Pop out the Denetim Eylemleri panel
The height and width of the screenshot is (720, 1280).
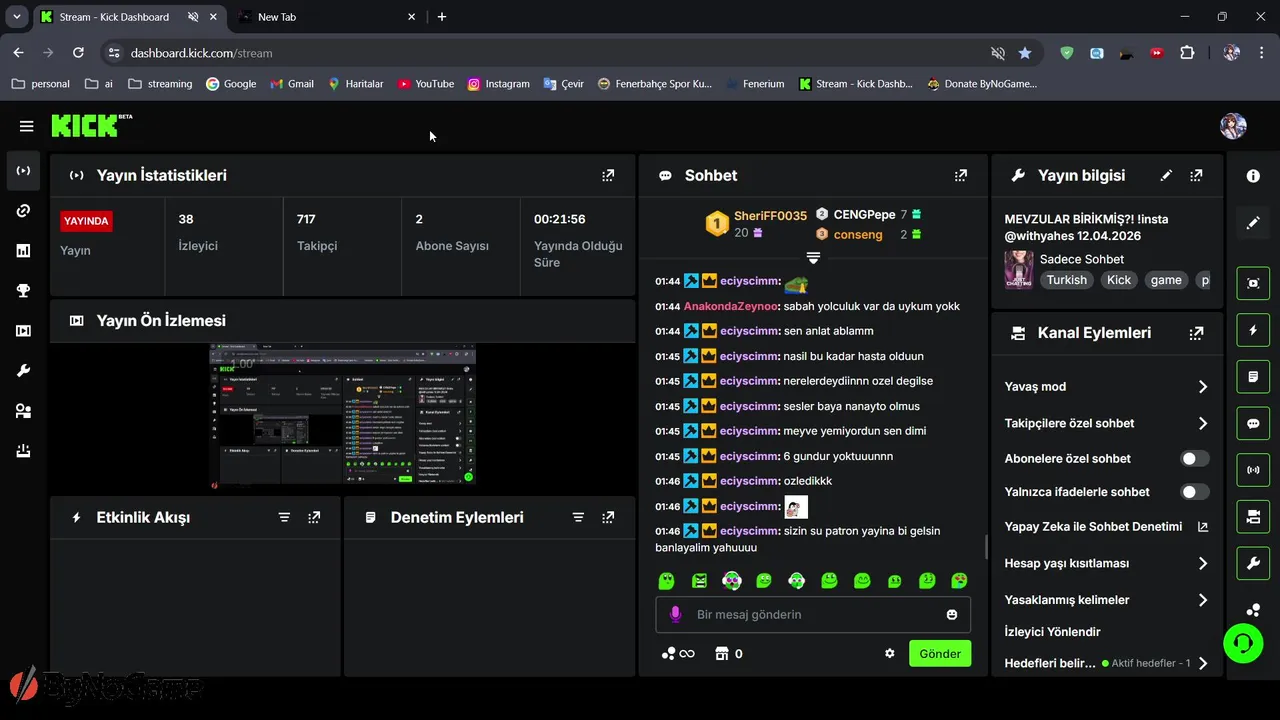coord(608,517)
